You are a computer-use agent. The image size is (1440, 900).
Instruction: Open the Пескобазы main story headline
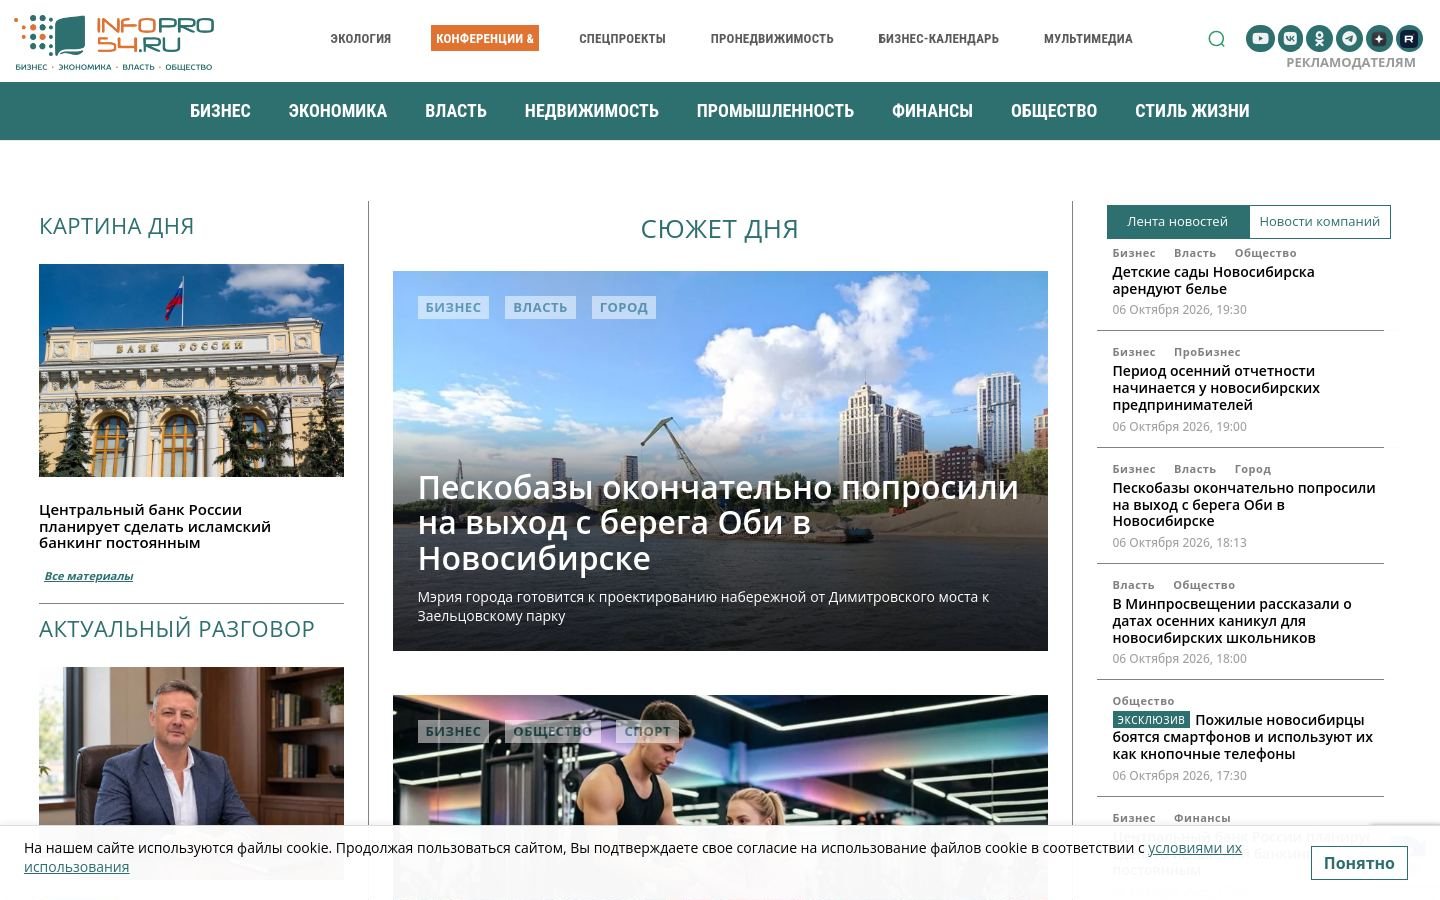(718, 523)
